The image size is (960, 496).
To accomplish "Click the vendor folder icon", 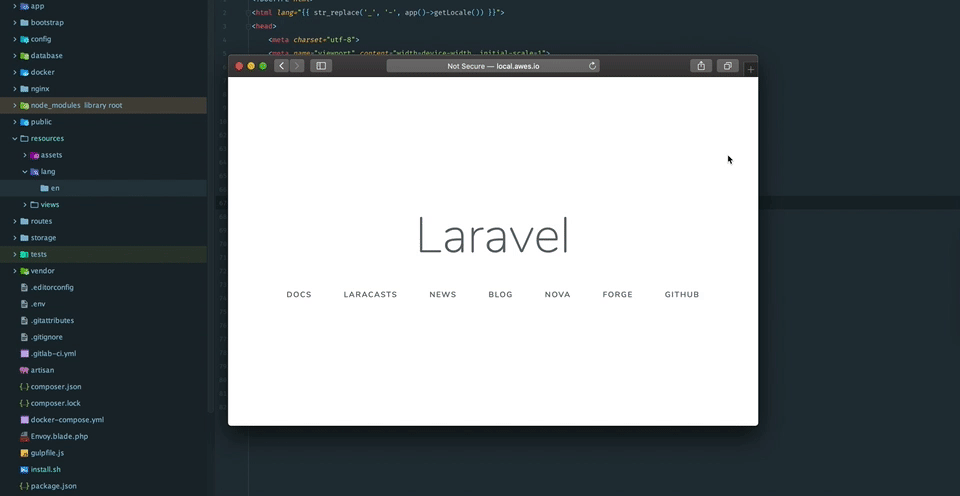I will coord(24,271).
